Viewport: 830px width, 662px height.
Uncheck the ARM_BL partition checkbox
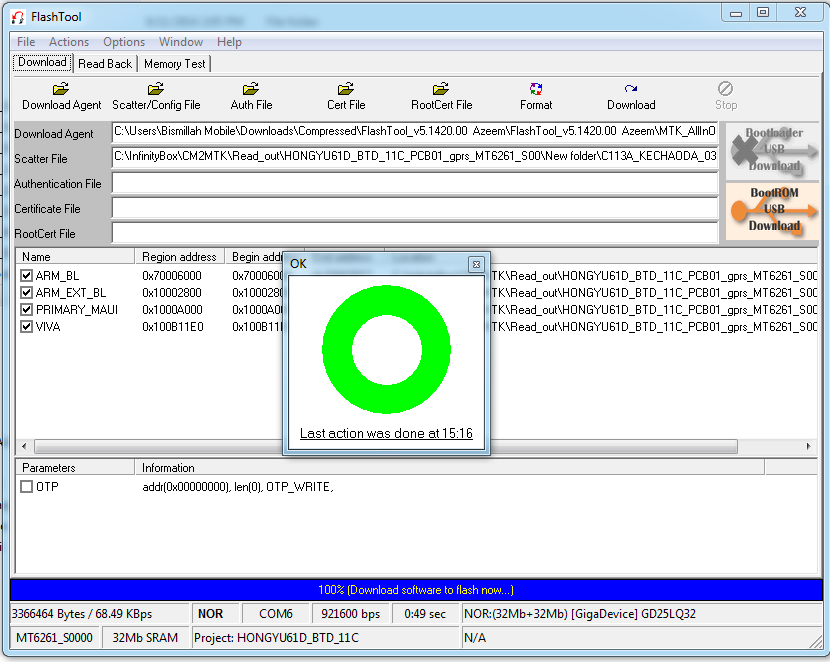[x=26, y=276]
